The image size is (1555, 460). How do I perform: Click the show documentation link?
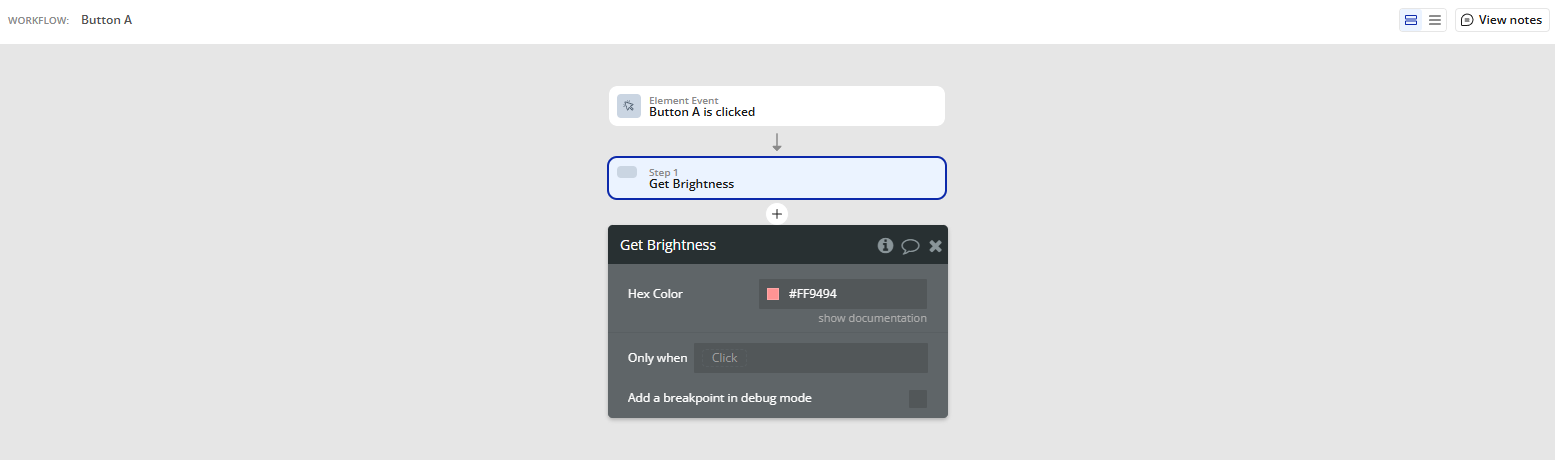(872, 318)
